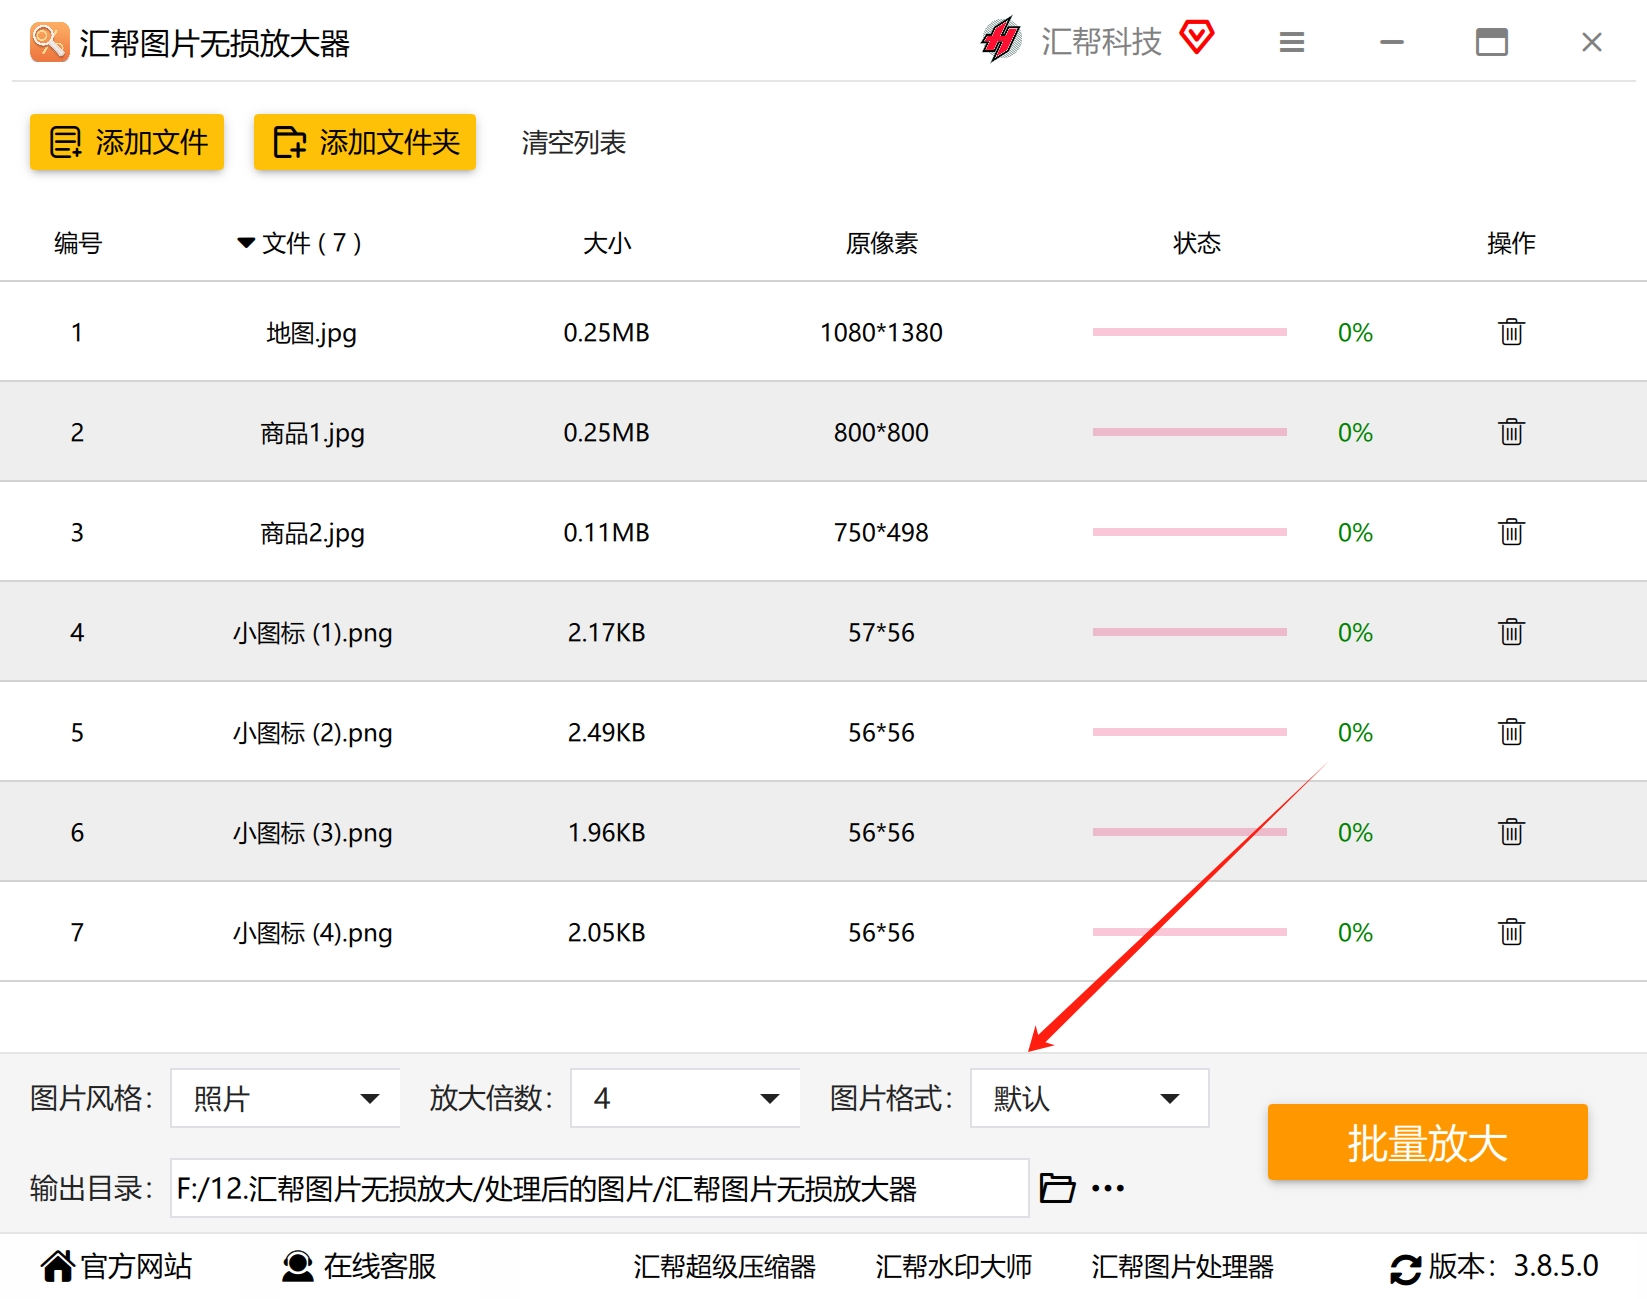Screen dimensions: 1647x1299
Task: Delete 地图.jpg using its trash icon
Action: 1511,332
